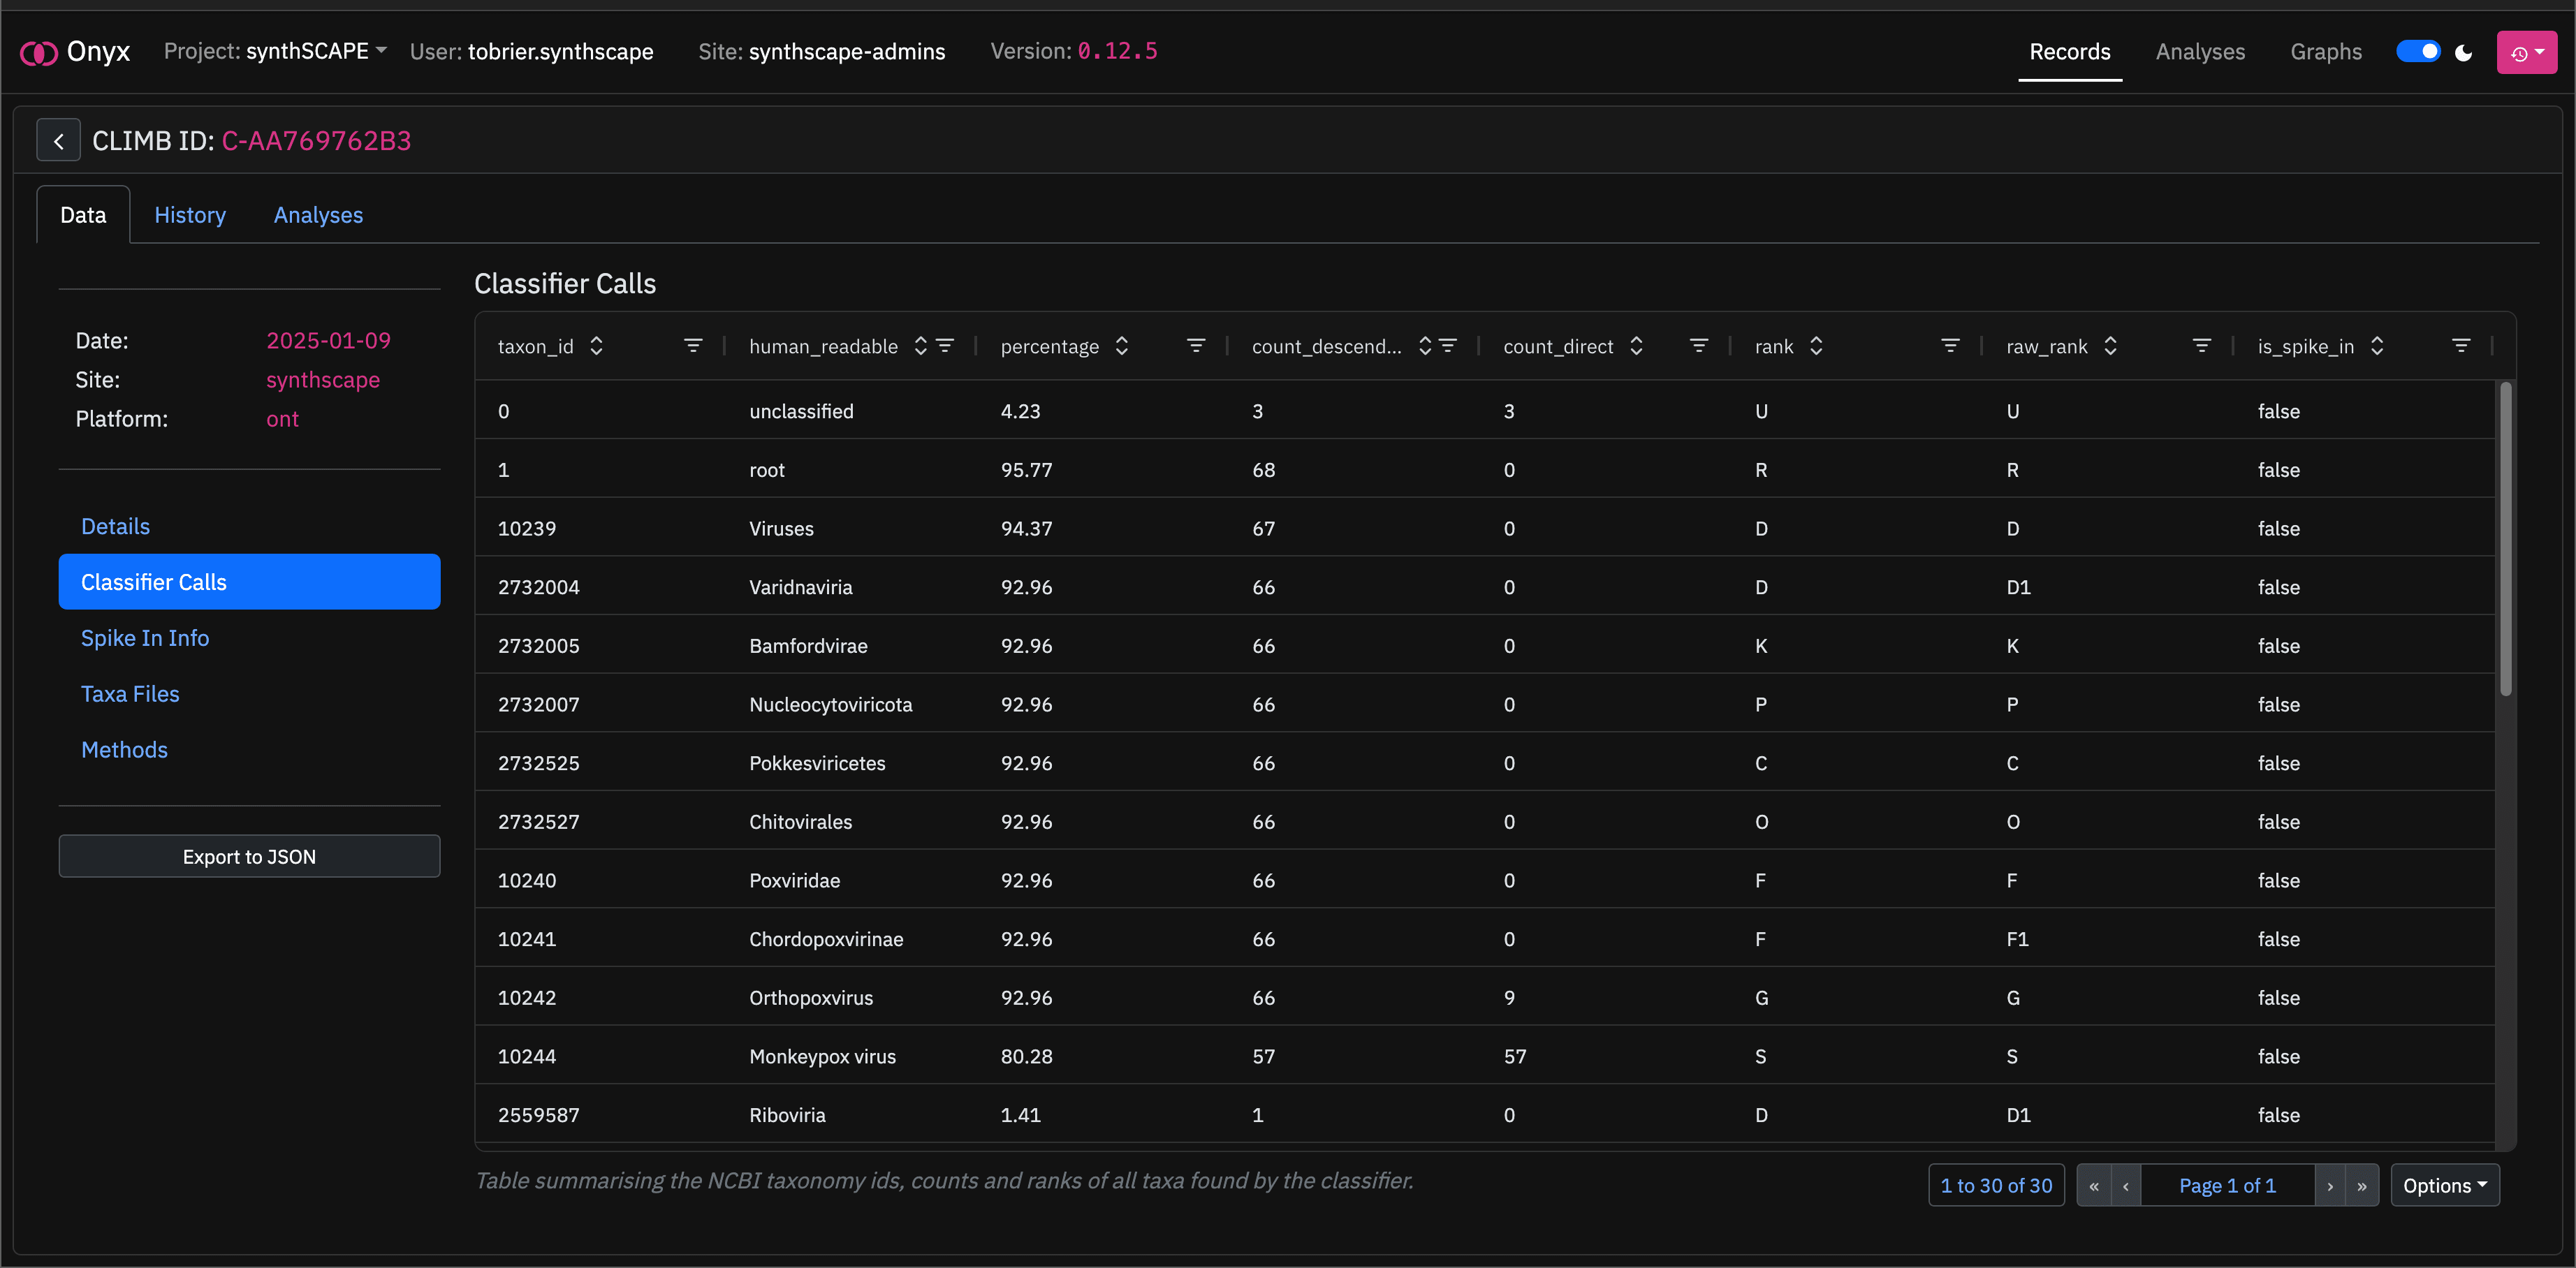Go to the last page button
2576x1268 pixels.
tap(2361, 1186)
